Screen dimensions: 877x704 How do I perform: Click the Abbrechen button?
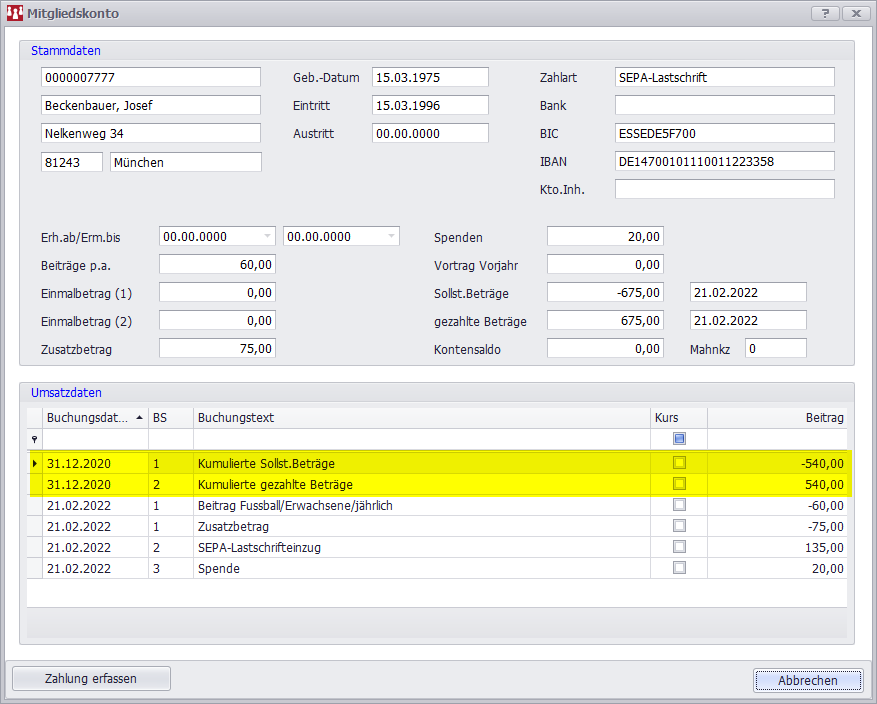pyautogui.click(x=807, y=680)
